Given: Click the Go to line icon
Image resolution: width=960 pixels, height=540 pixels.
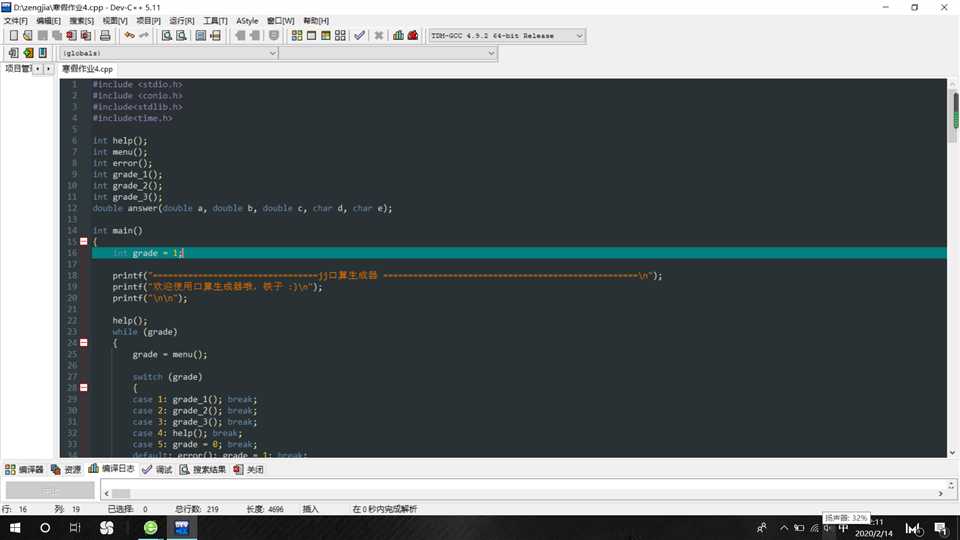Looking at the screenshot, I should 216,36.
